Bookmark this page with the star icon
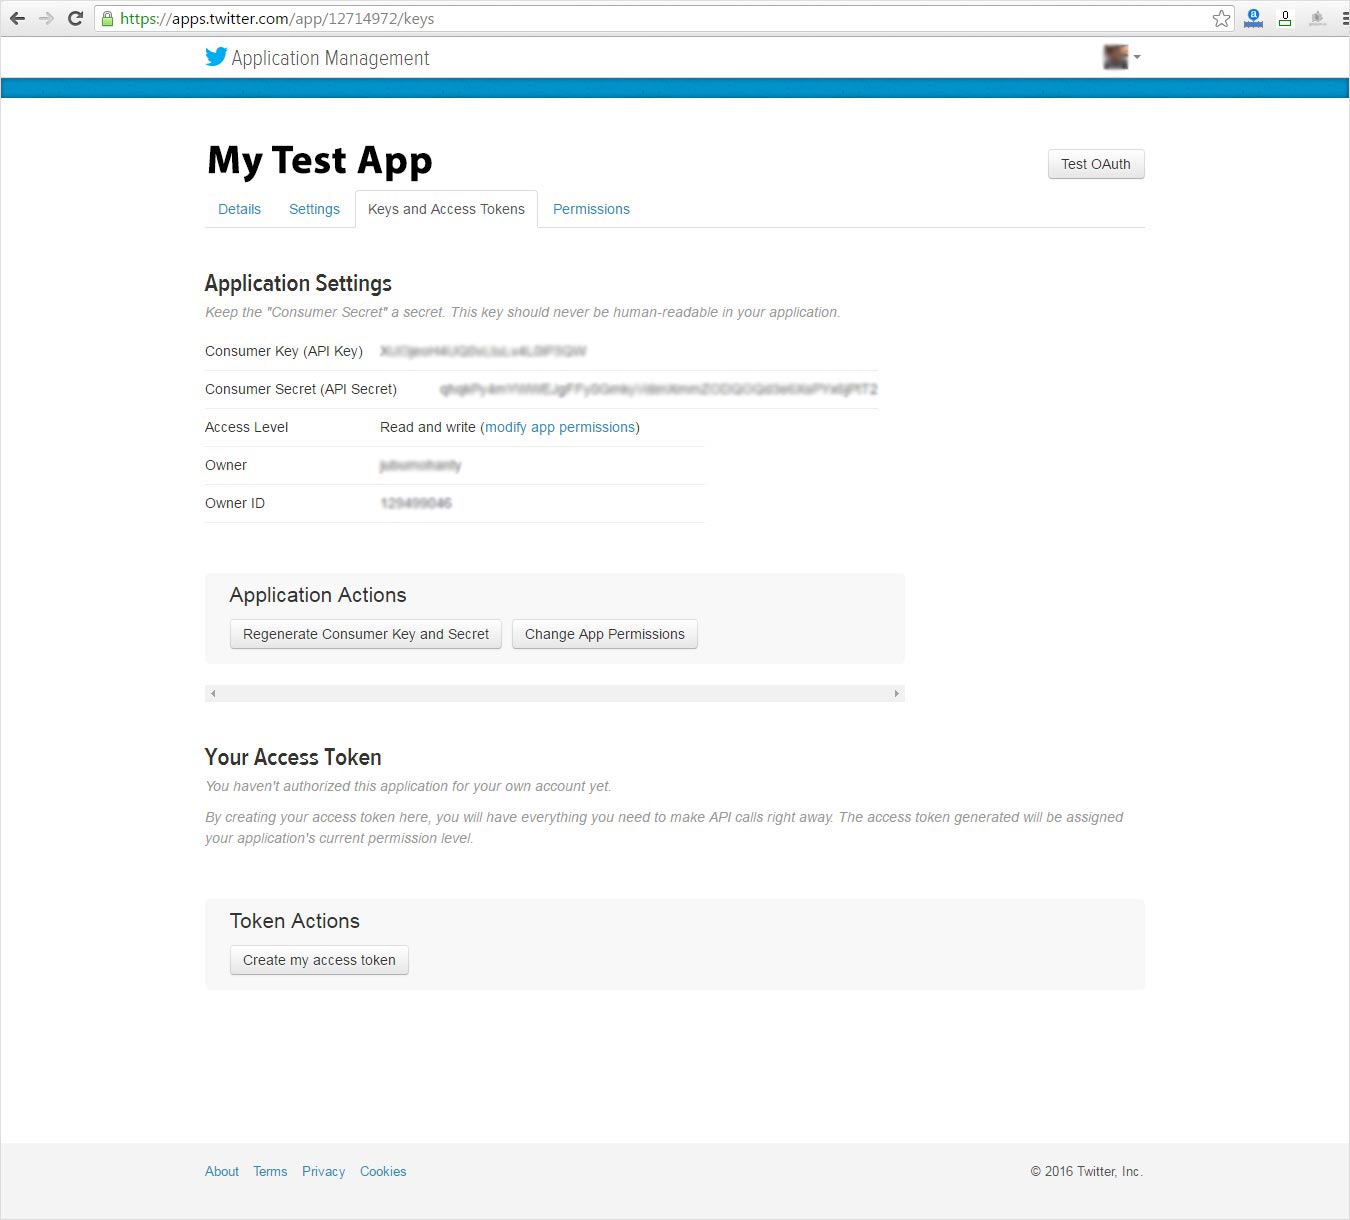 pos(1221,18)
